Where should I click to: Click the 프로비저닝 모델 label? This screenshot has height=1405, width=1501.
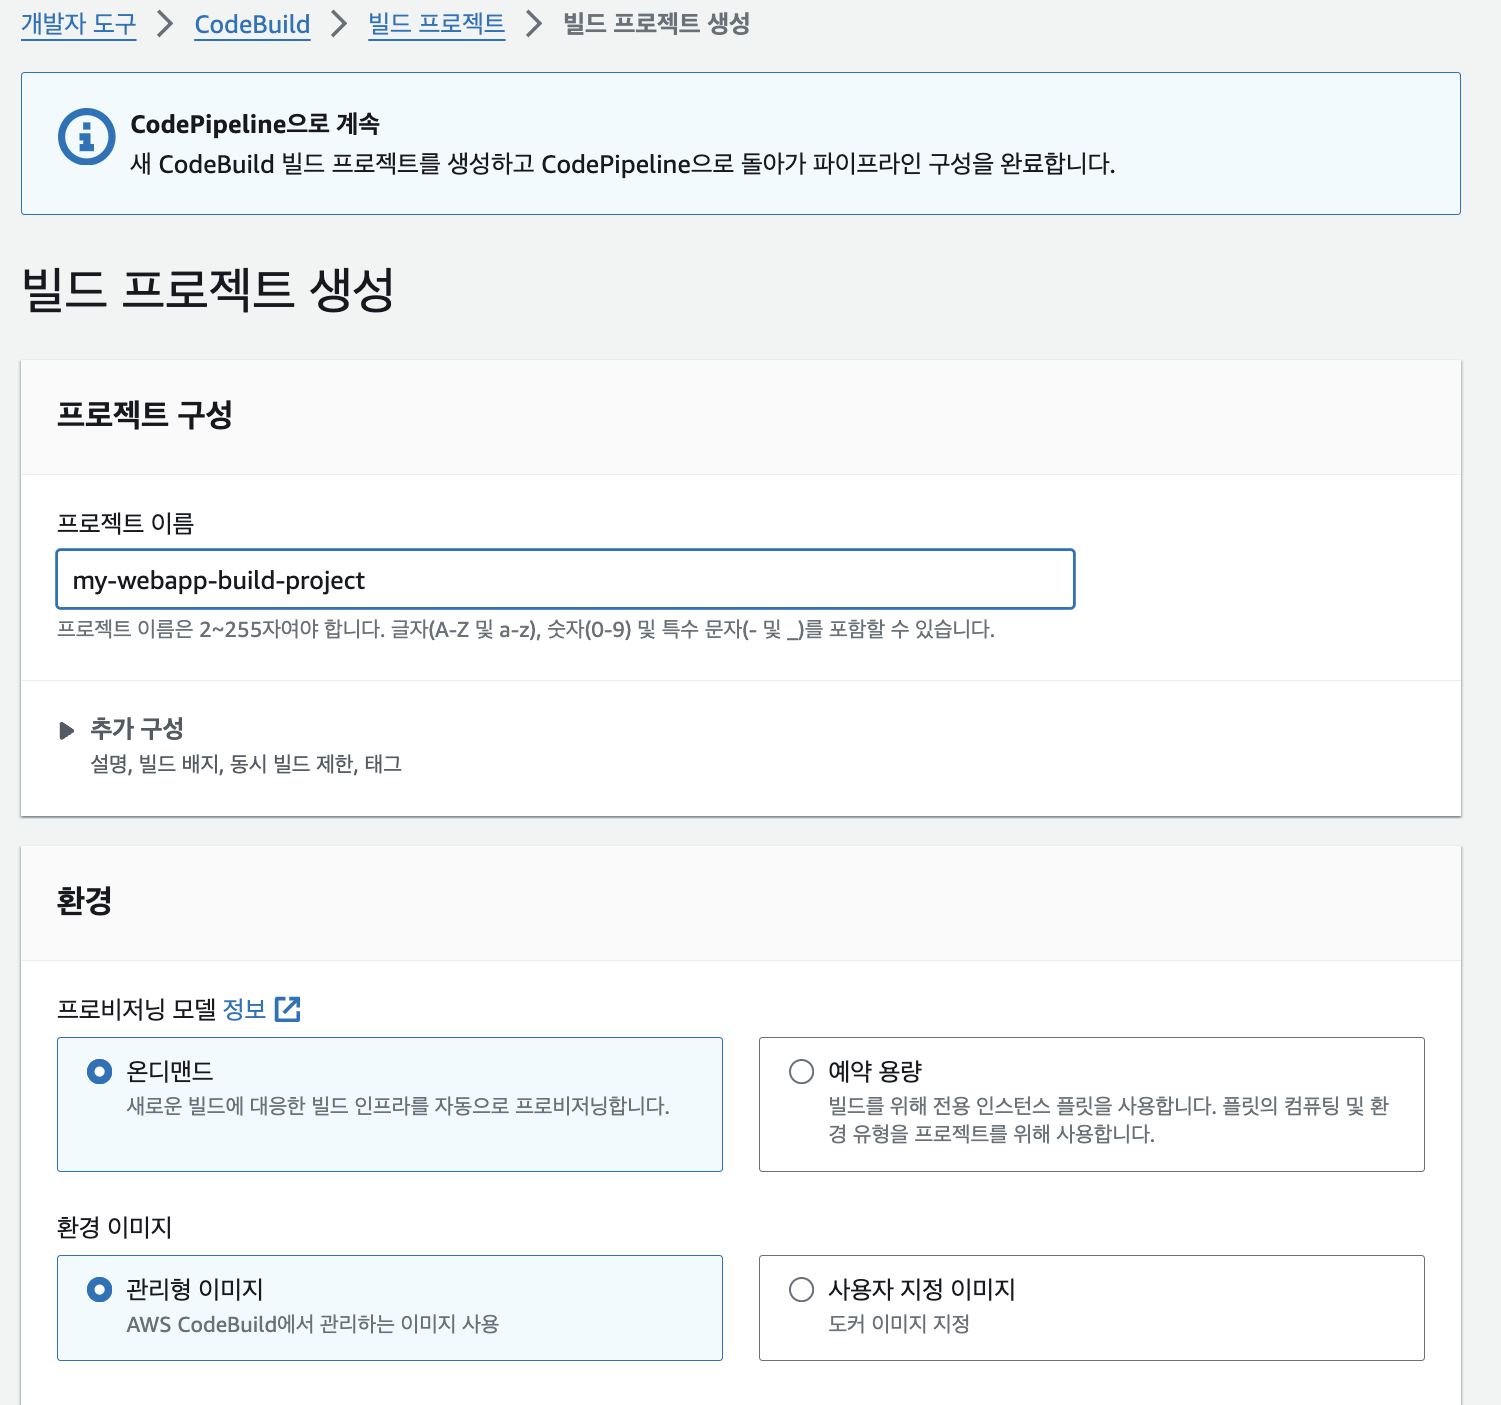click(x=136, y=1009)
